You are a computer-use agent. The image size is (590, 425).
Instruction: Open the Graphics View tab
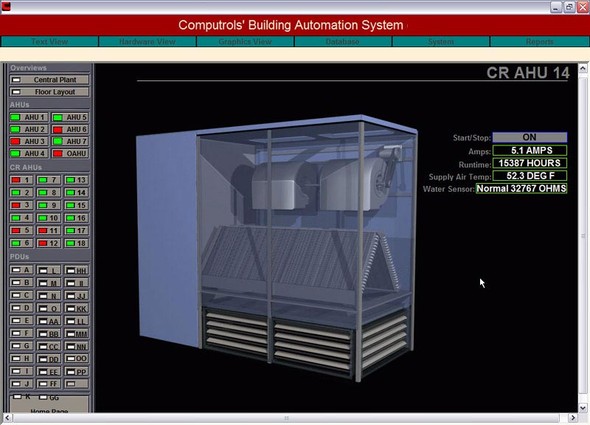245,41
